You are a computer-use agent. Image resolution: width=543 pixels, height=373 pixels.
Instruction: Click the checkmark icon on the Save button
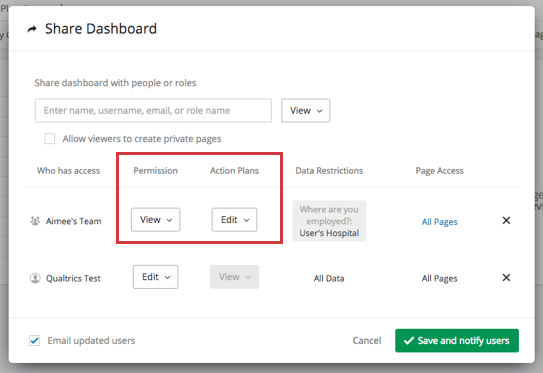409,340
